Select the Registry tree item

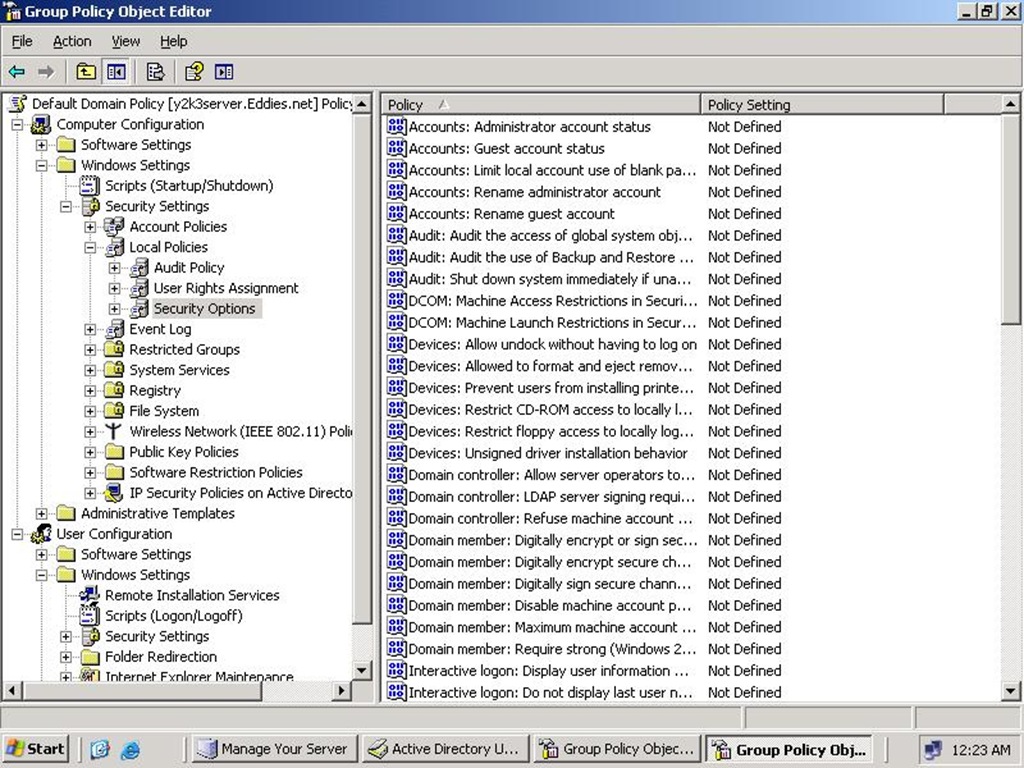155,391
